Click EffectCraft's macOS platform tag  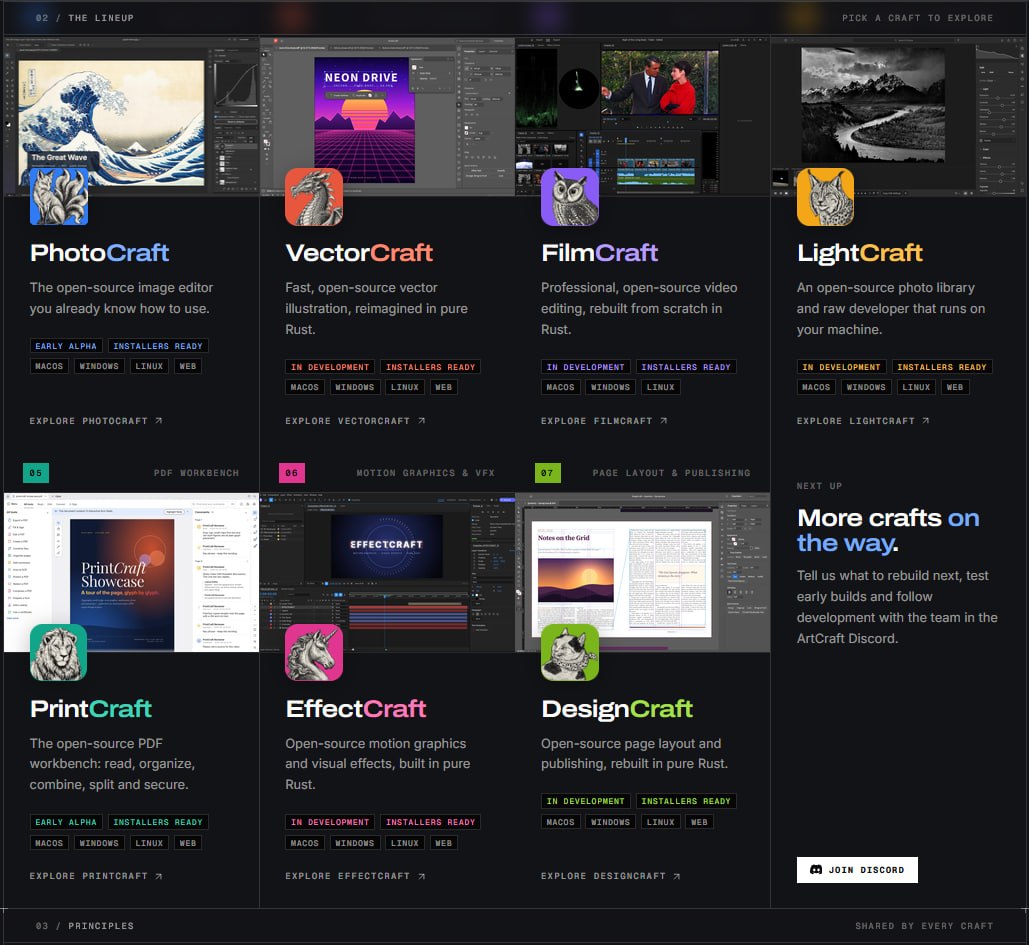(x=304, y=843)
